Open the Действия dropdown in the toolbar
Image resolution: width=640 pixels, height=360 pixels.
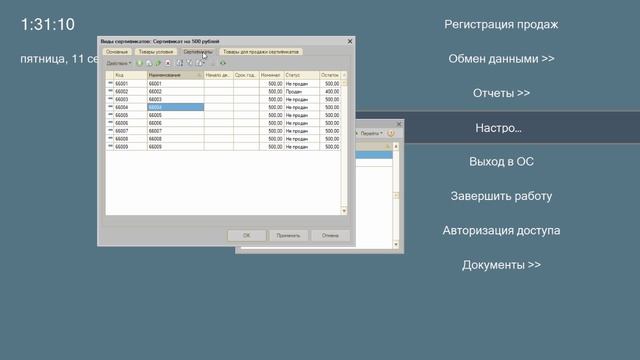pos(118,63)
